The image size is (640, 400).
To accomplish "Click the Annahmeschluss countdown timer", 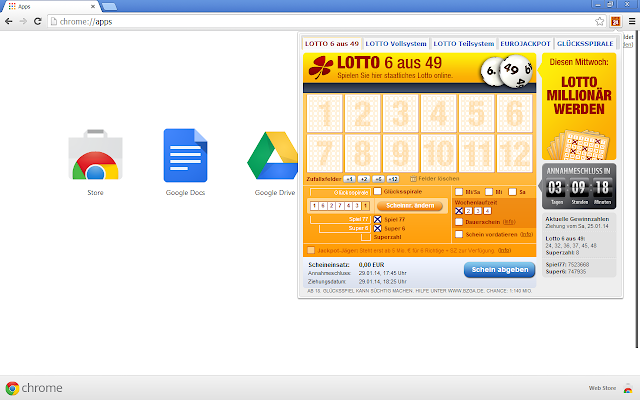I will click(579, 186).
